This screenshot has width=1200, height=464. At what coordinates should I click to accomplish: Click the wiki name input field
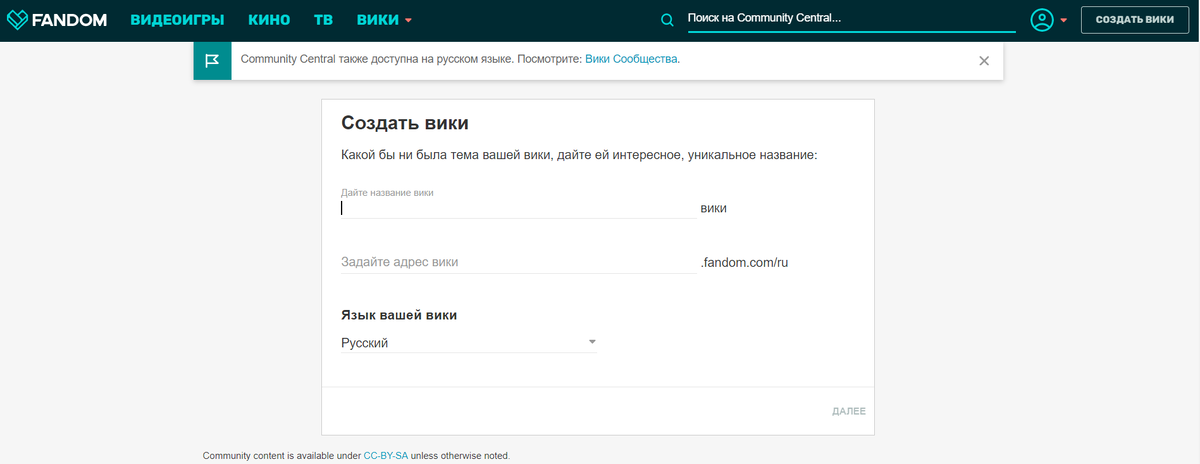click(518, 208)
